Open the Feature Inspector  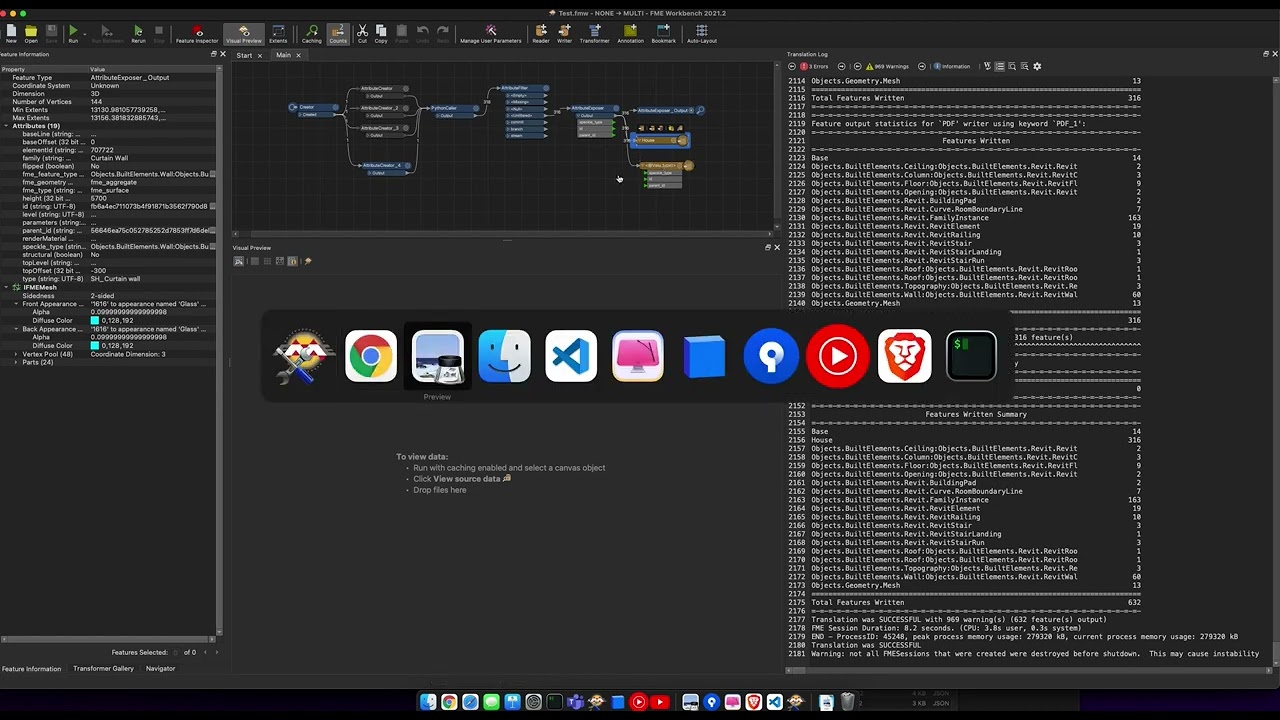coord(197,33)
